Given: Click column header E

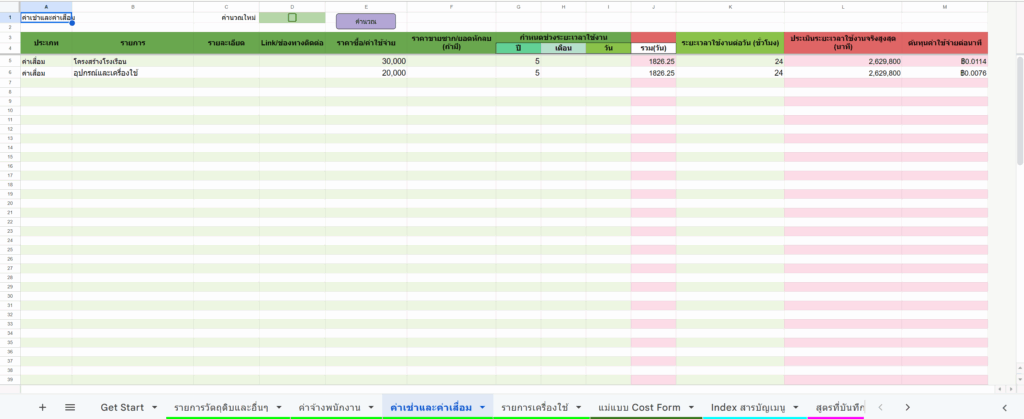Looking at the screenshot, I should coord(366,7).
